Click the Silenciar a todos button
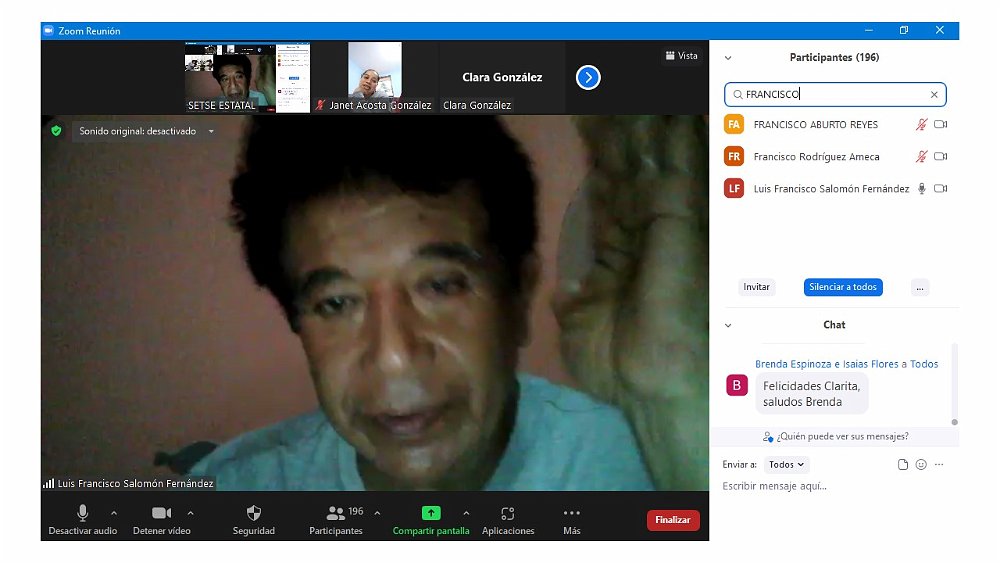 coord(842,287)
